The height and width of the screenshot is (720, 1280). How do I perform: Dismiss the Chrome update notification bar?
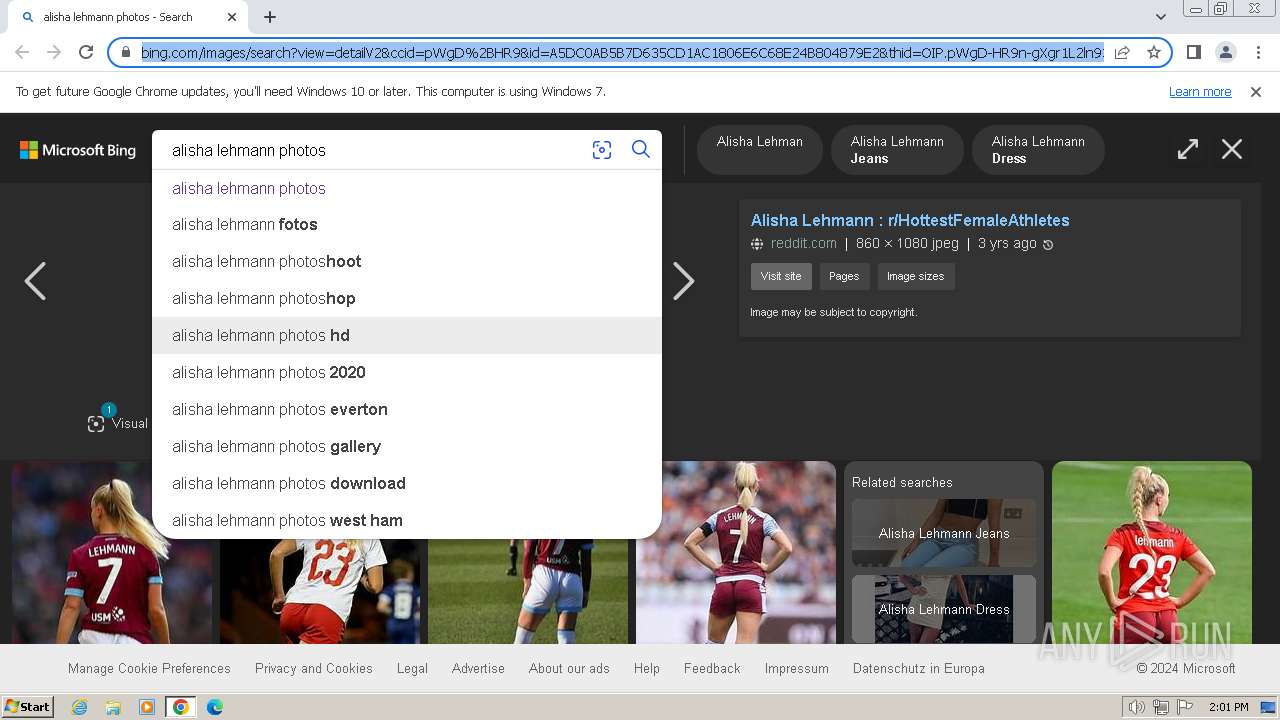pyautogui.click(x=1256, y=92)
